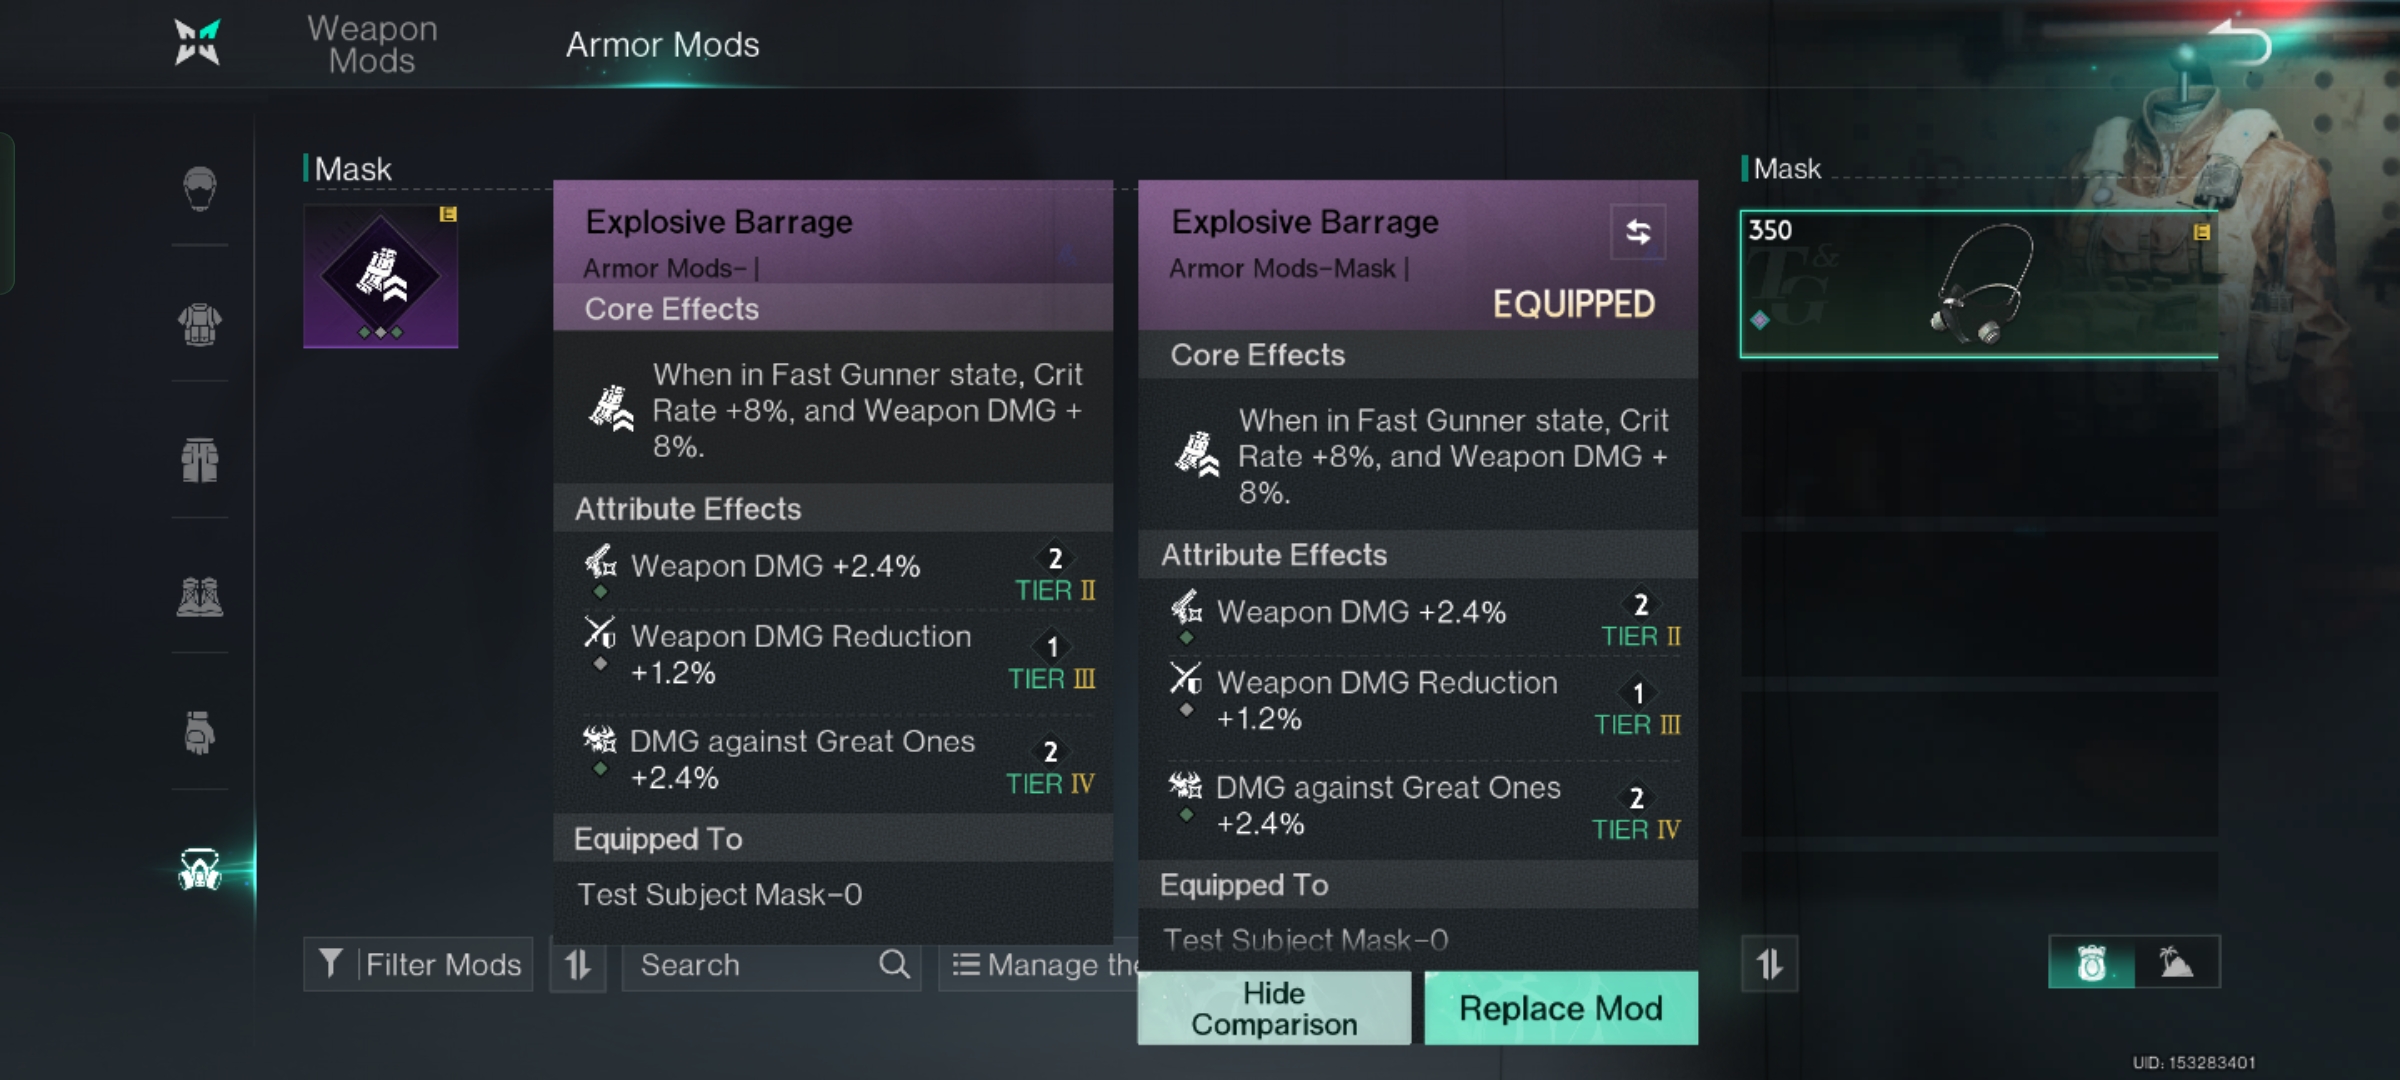The height and width of the screenshot is (1080, 2400).
Task: Select the gas mask slot icon
Action: 200,869
